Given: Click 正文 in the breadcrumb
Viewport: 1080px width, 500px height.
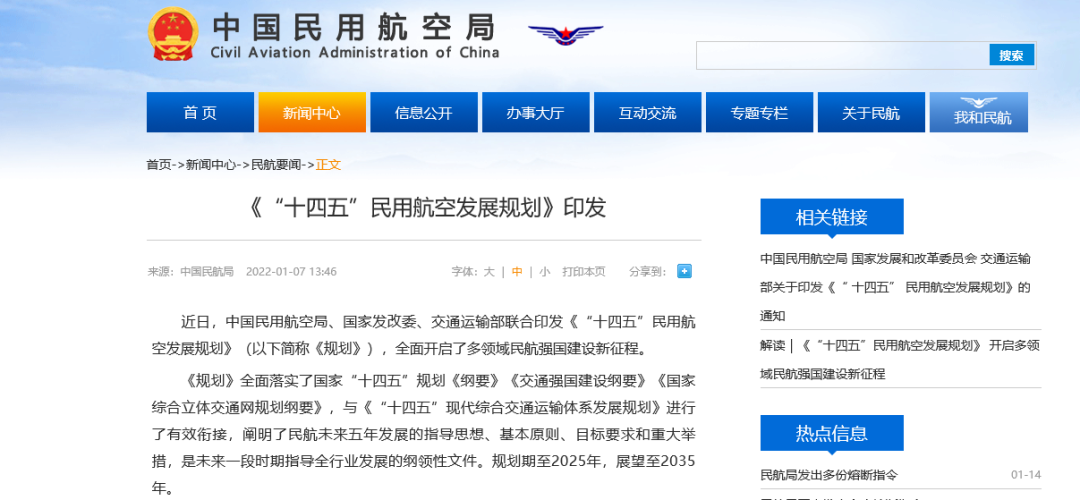Looking at the screenshot, I should 329,165.
